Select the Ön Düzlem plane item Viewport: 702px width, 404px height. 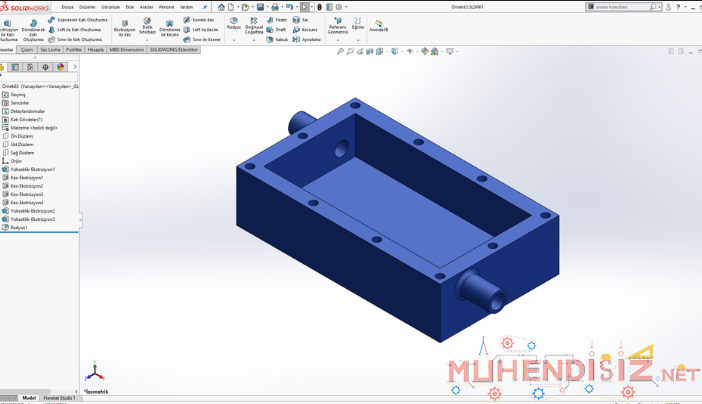(x=22, y=136)
